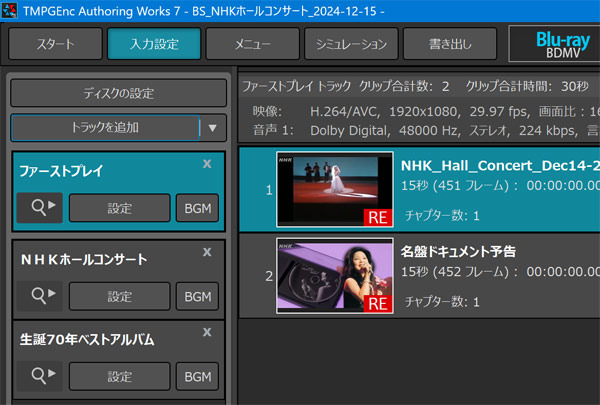Click the RE badge on clip 2 thumbnail
Screen dimensions: 600x405
378,304
